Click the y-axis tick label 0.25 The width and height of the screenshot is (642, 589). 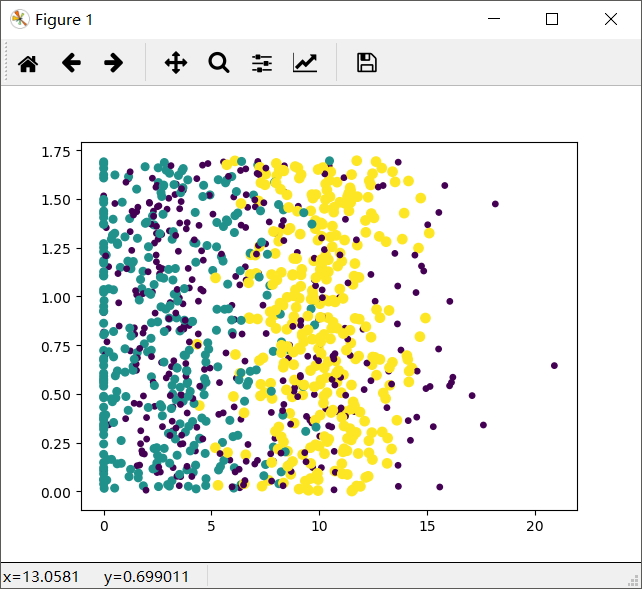click(56, 444)
